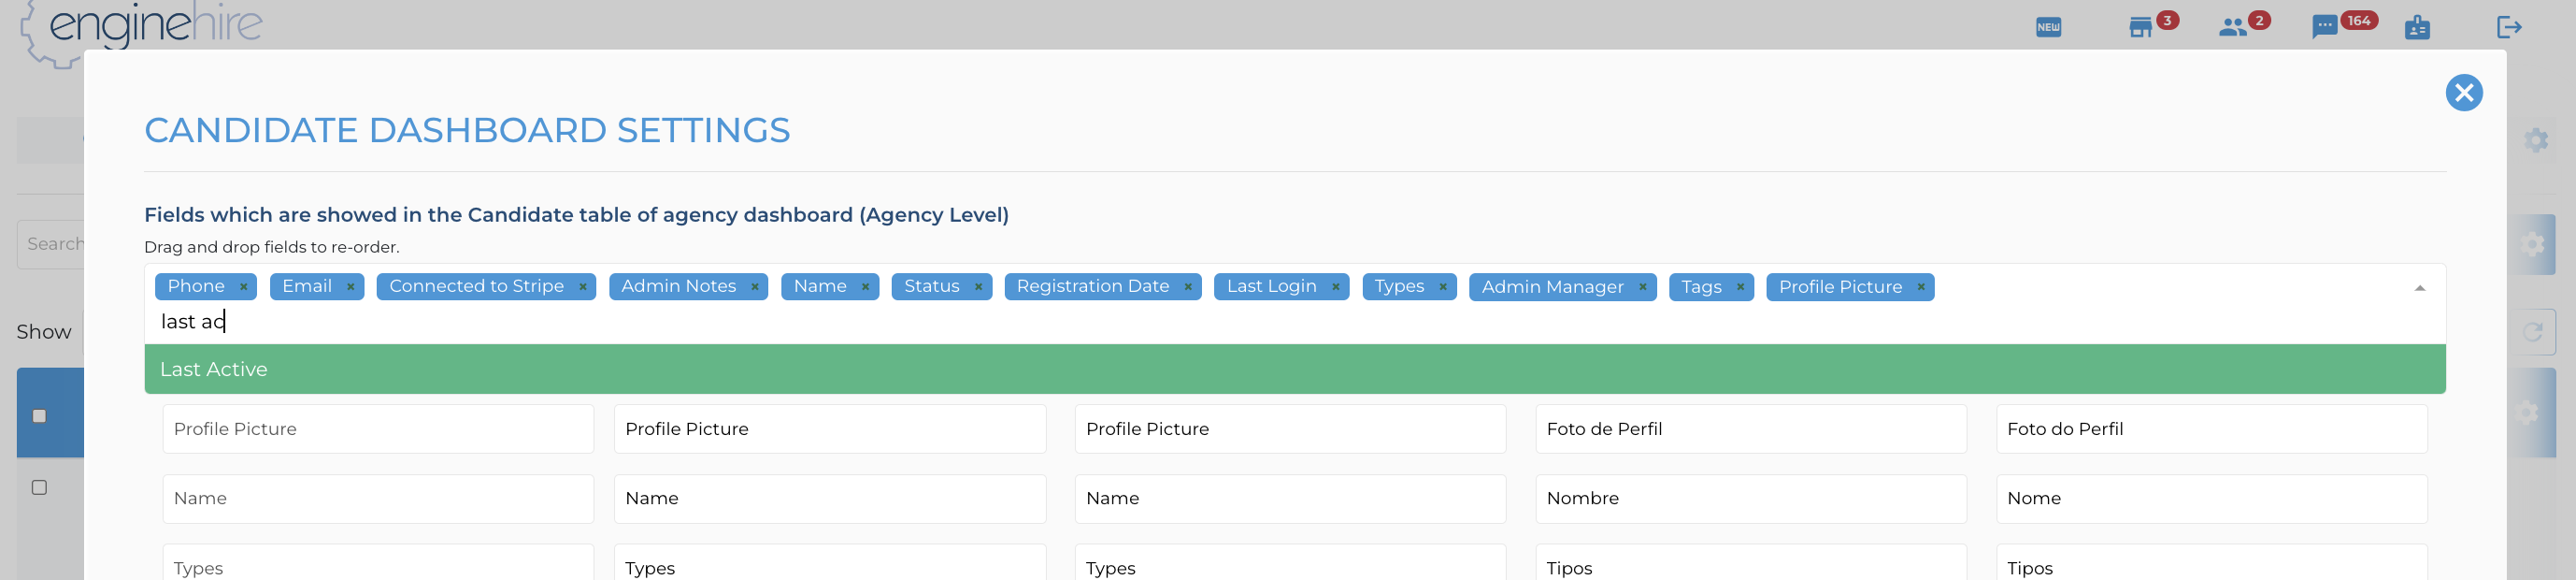Click the Foto de Perfil input
The image size is (2576, 580).
coord(1751,429)
